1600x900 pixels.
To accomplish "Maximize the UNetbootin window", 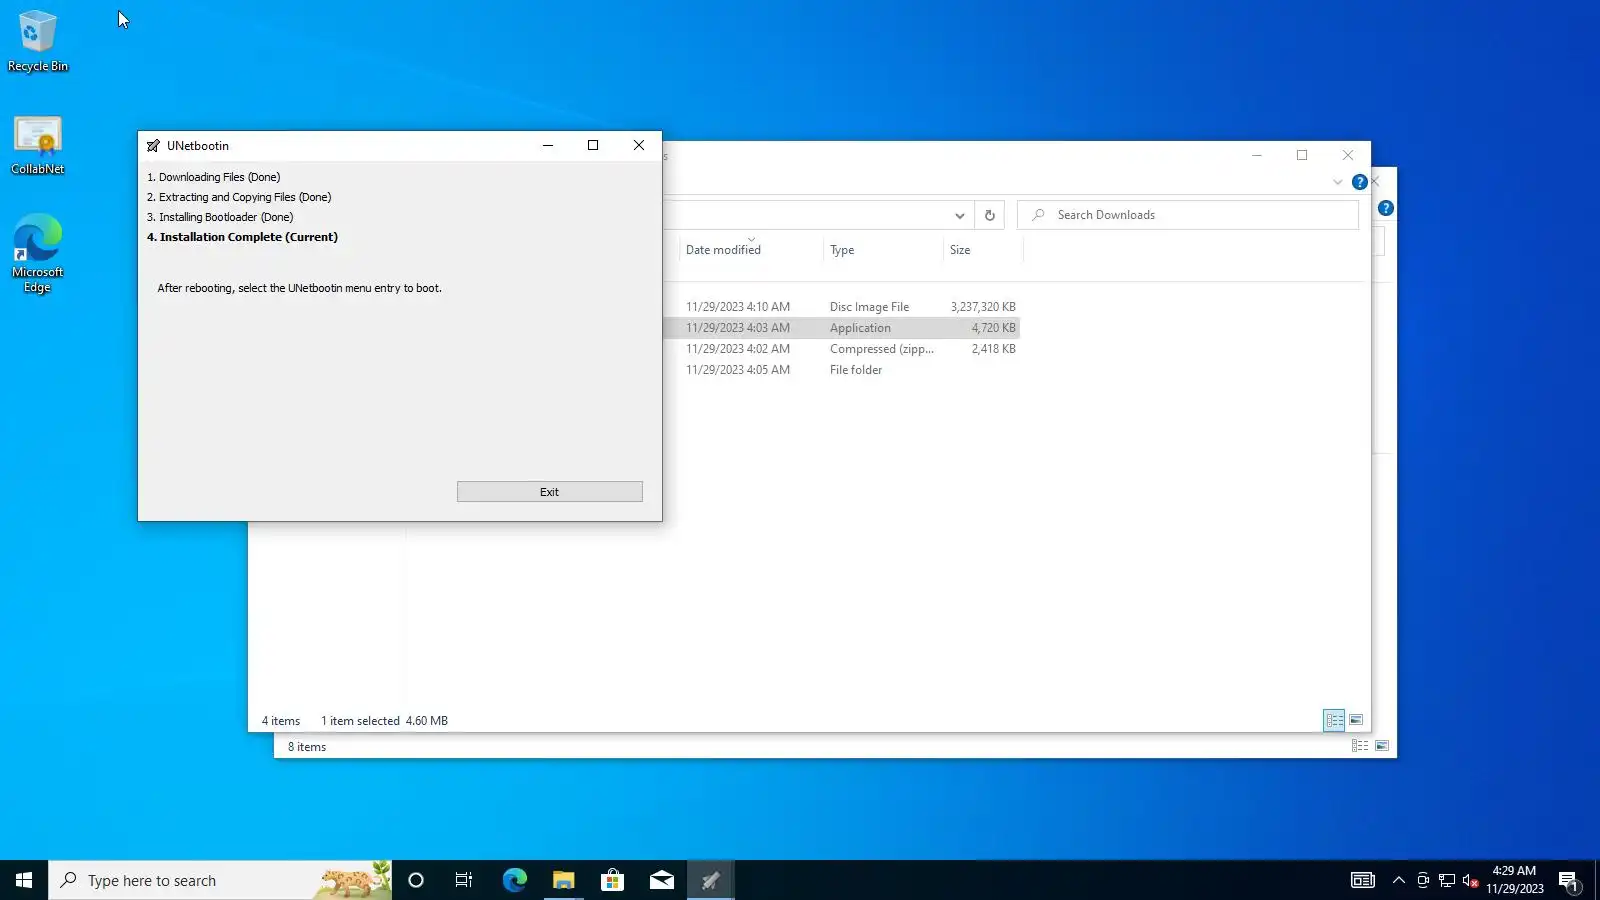I will click(x=593, y=145).
